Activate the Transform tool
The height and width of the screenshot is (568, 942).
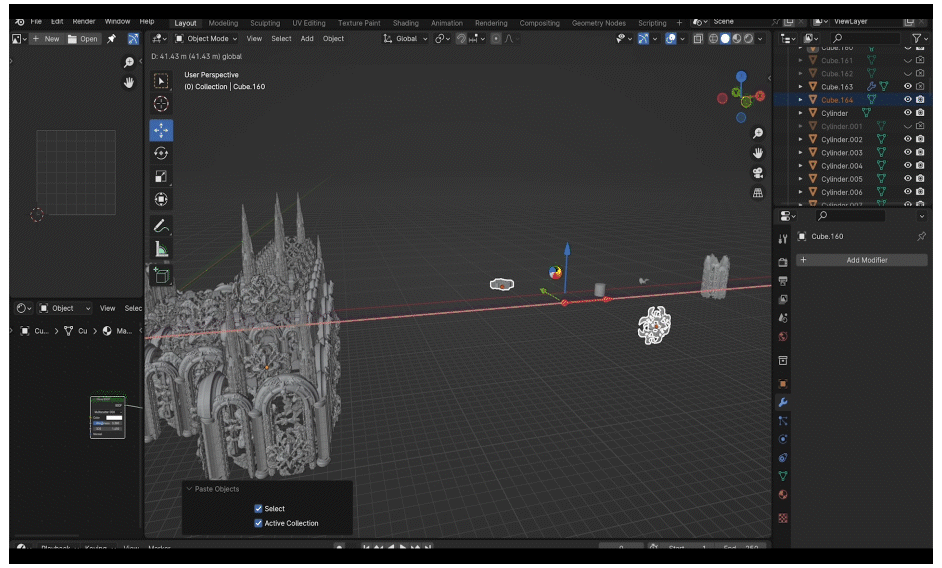161,199
